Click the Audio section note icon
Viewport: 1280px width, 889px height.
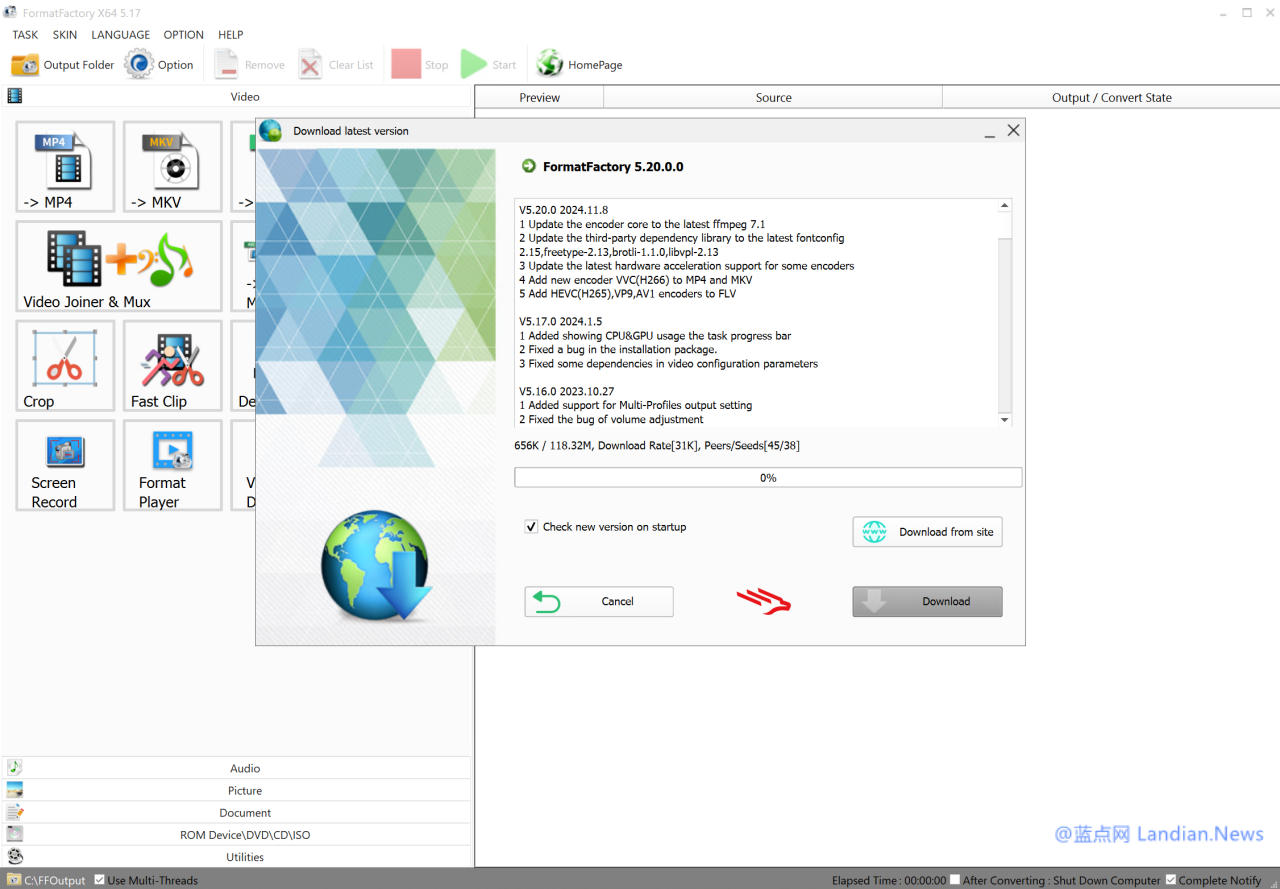click(x=14, y=767)
